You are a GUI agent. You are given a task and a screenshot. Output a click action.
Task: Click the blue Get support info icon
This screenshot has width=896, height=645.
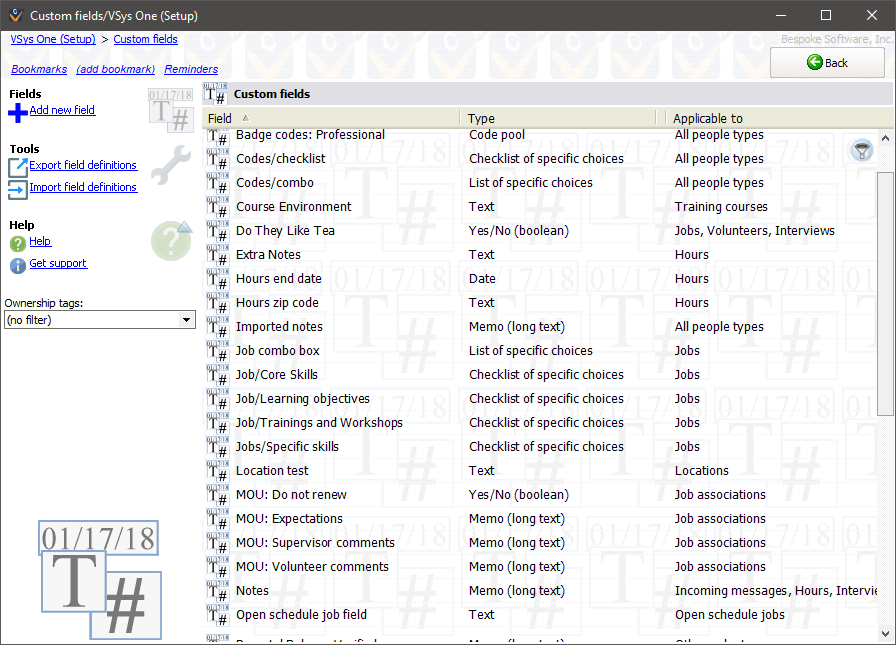[x=17, y=265]
